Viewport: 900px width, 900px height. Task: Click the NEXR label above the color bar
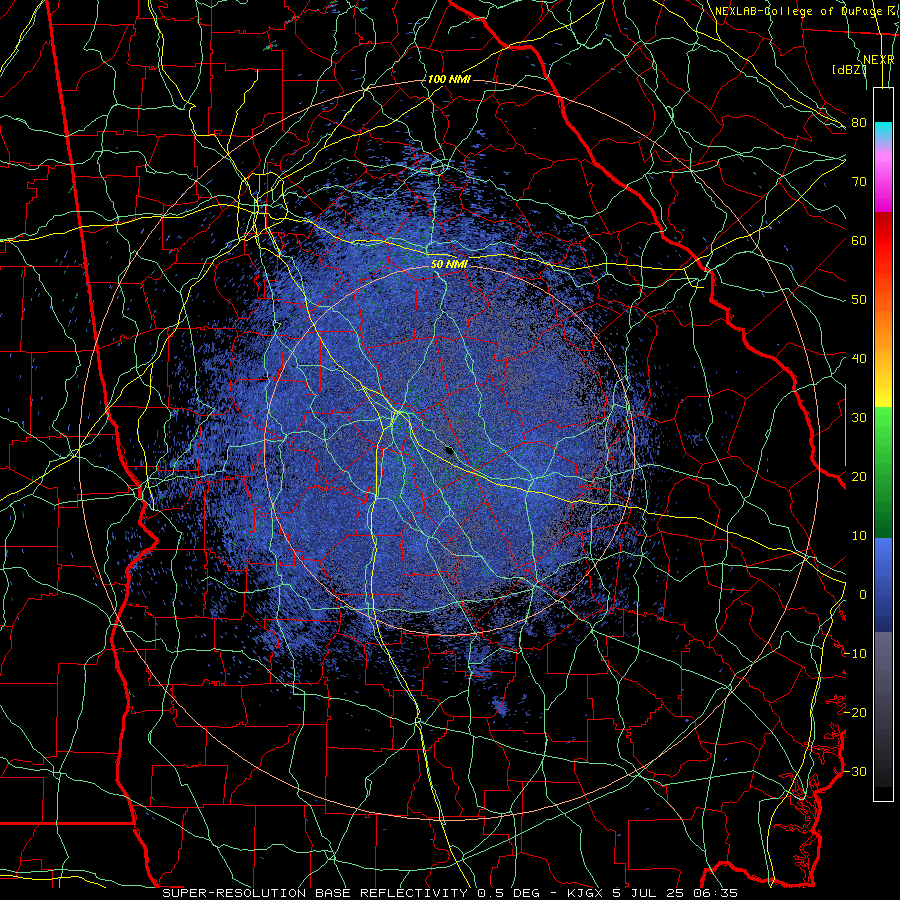tap(879, 60)
